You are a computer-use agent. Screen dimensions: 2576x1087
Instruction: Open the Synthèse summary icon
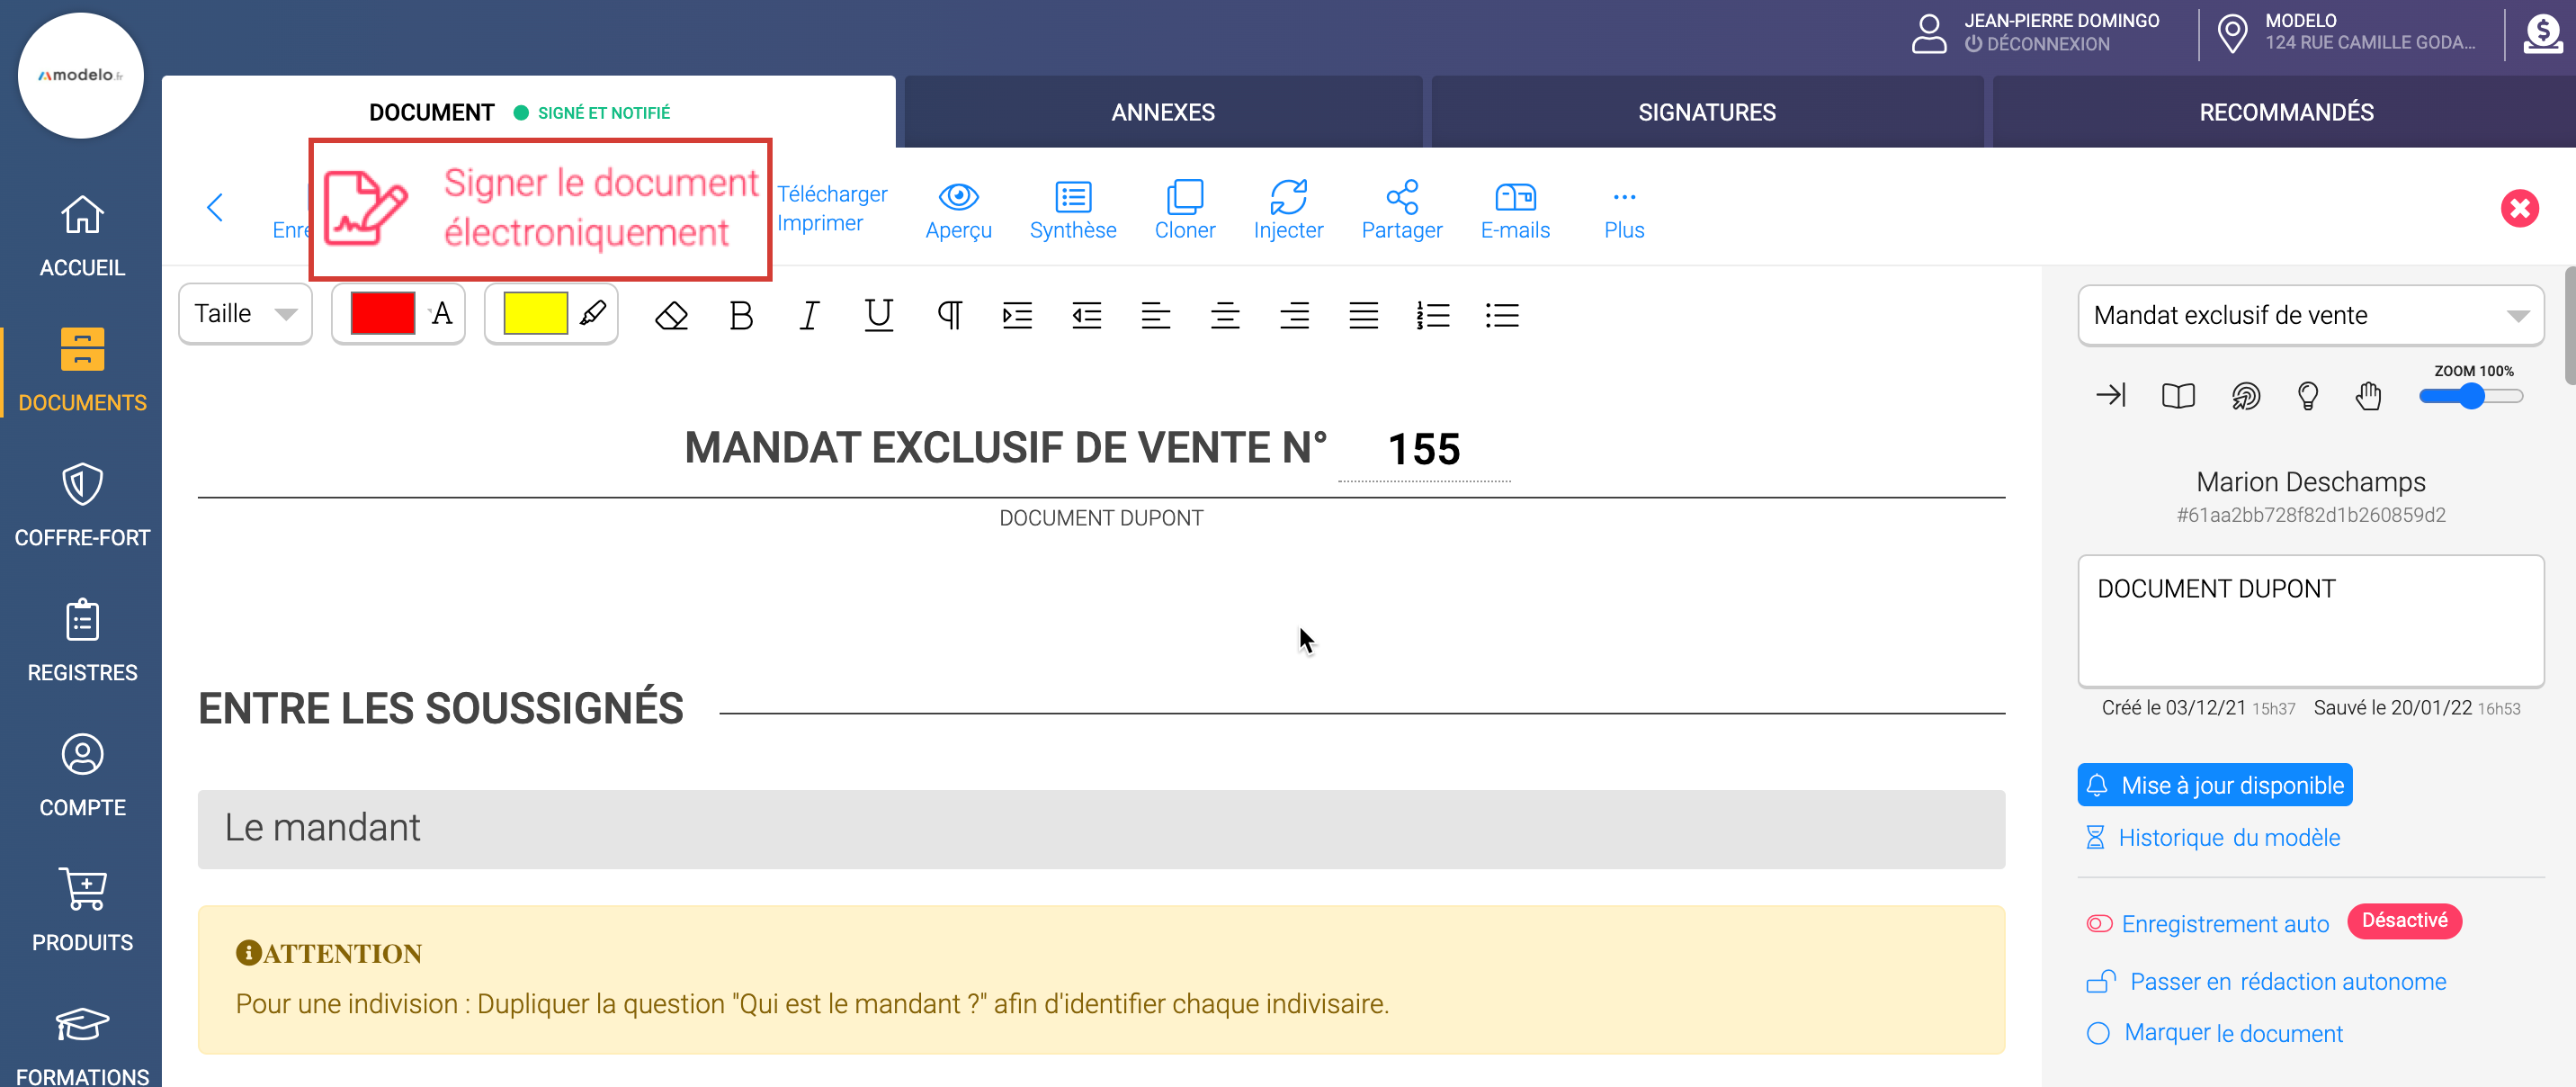[1072, 197]
